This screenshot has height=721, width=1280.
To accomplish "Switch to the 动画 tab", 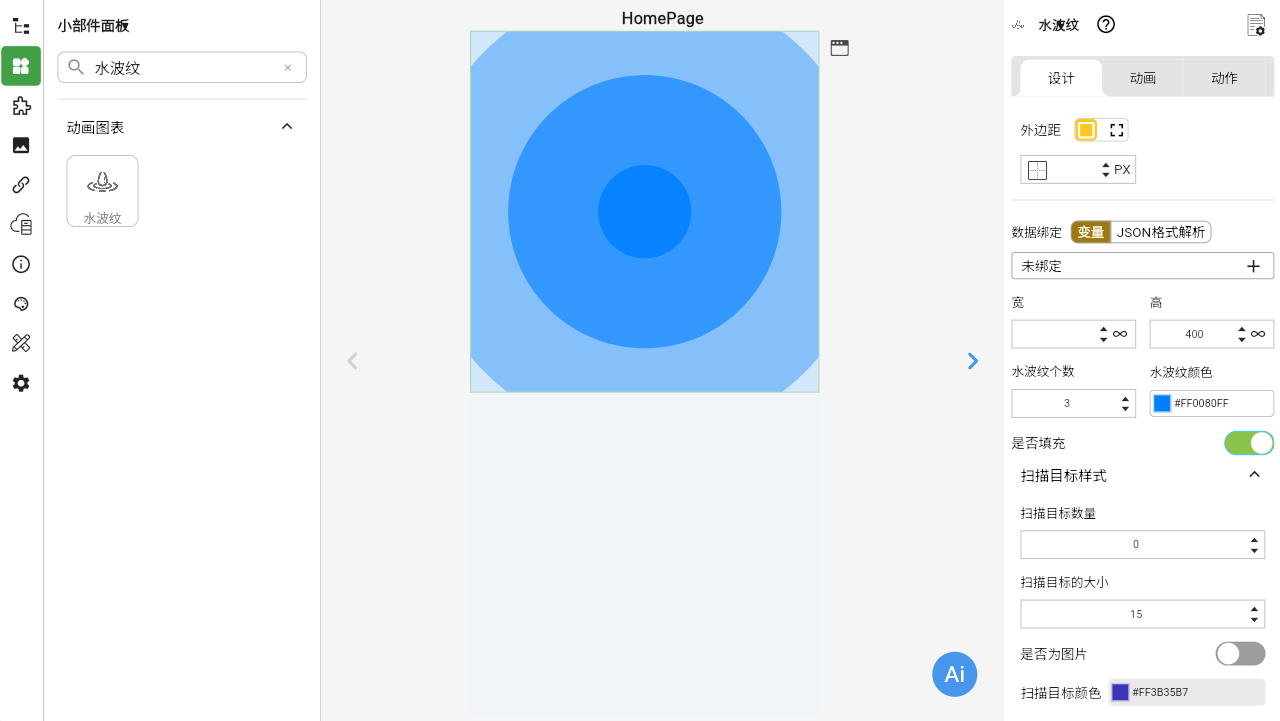I will (1142, 78).
